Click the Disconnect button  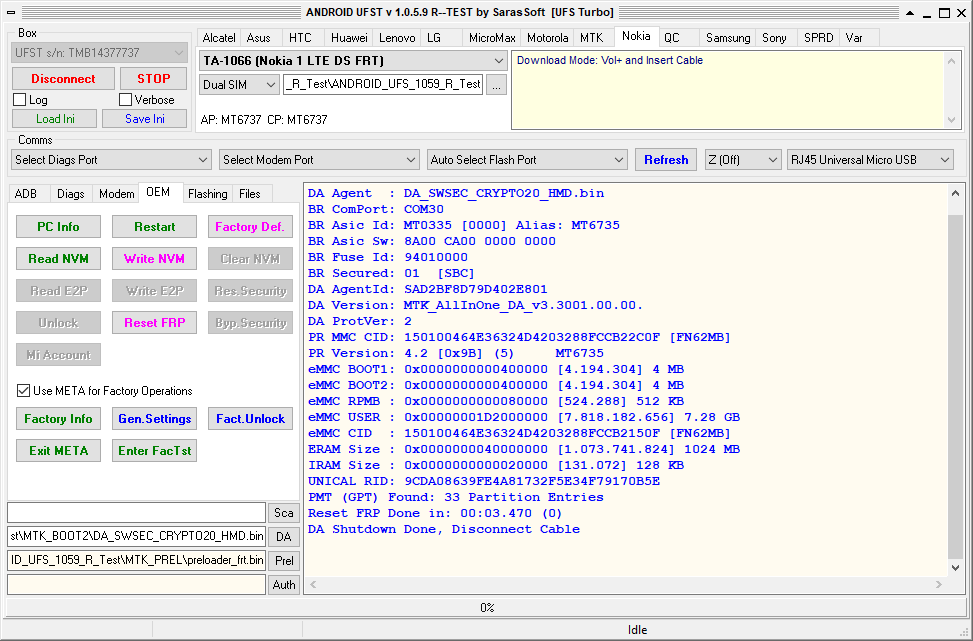(63, 79)
